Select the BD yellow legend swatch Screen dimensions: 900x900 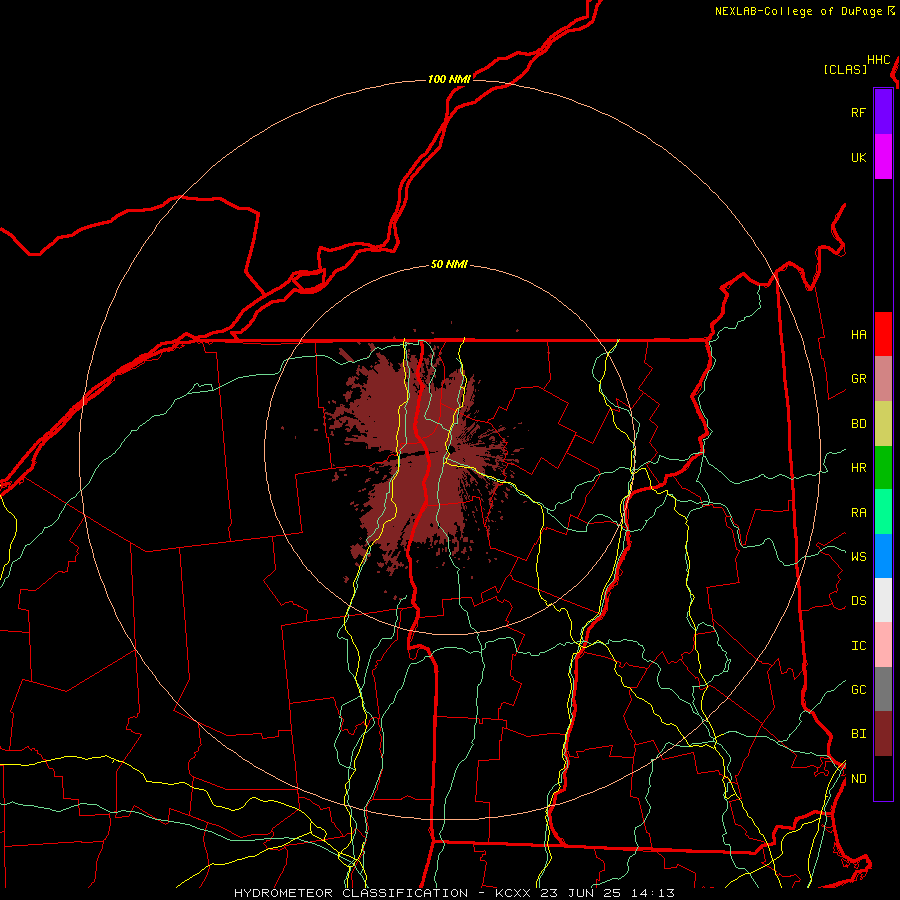(x=883, y=424)
